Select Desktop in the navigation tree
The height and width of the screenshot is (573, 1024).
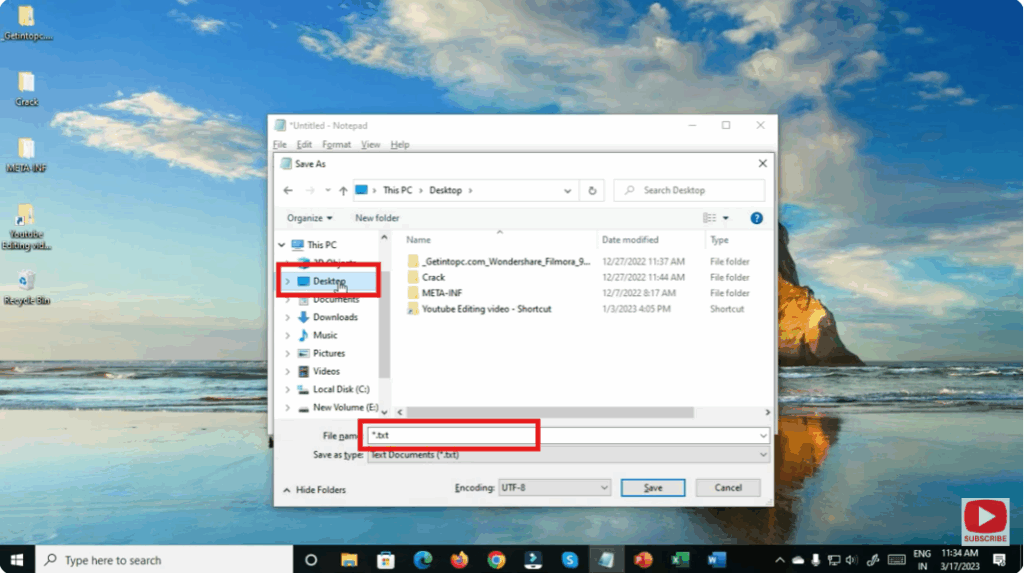click(x=328, y=281)
